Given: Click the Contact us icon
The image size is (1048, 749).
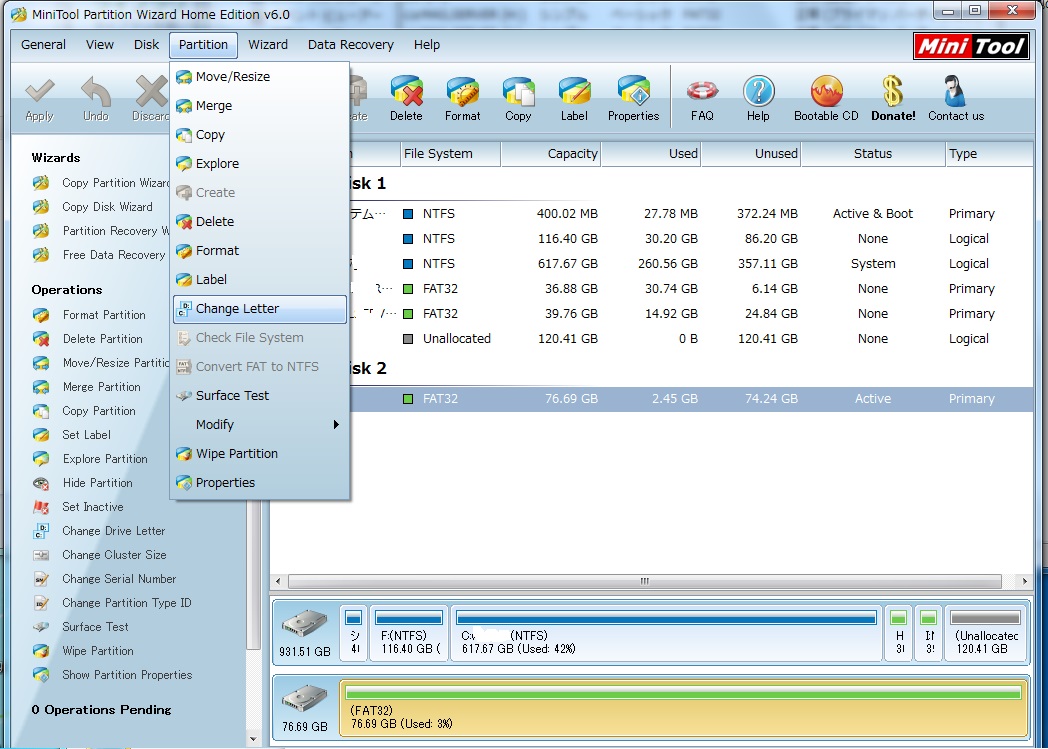Looking at the screenshot, I should [x=956, y=98].
